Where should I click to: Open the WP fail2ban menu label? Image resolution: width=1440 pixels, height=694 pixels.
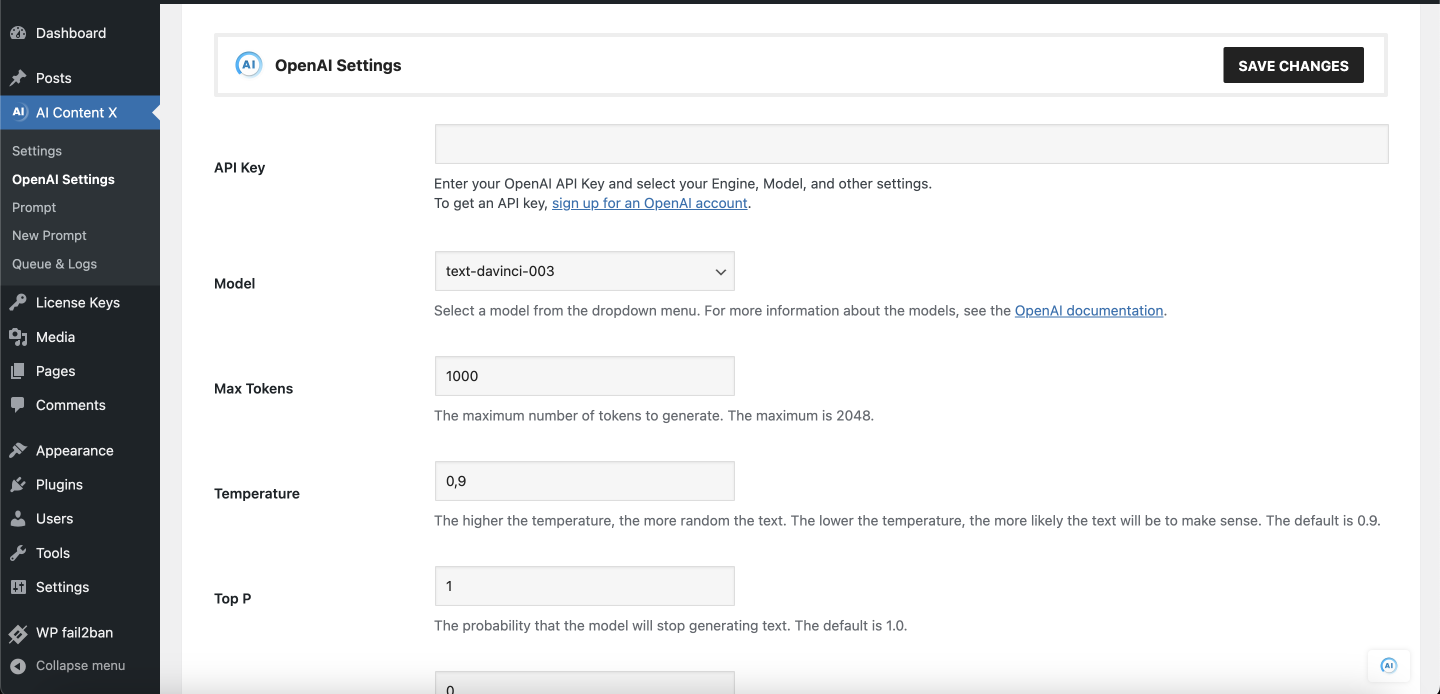(75, 633)
